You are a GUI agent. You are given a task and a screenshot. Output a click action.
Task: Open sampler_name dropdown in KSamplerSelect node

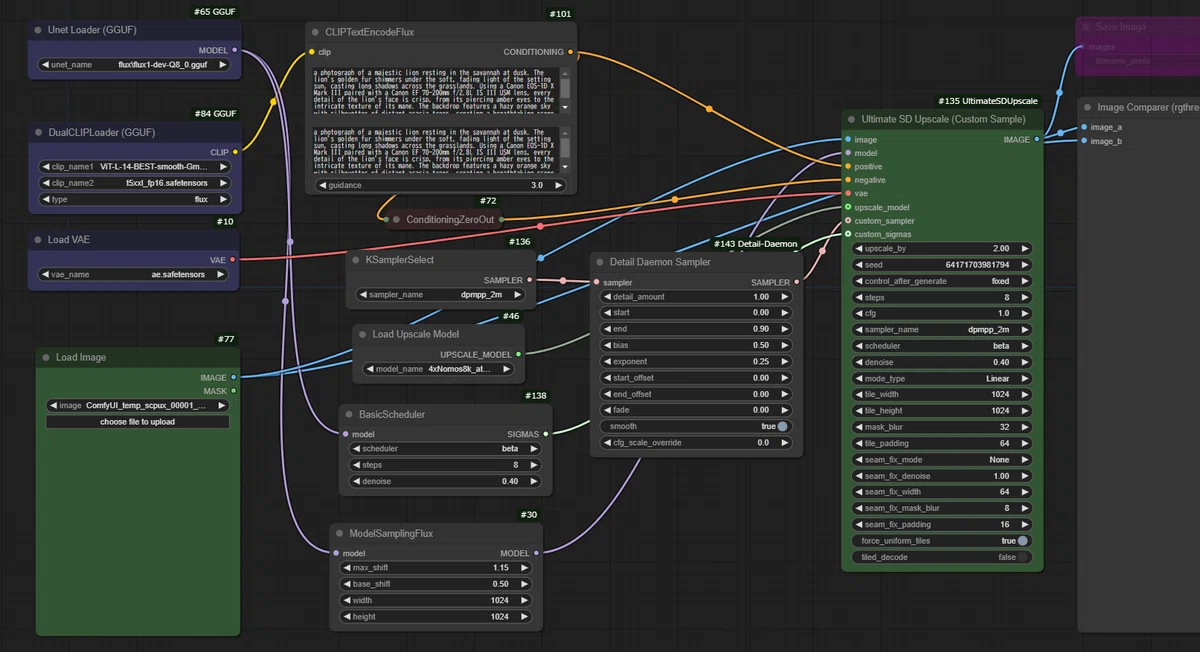point(442,295)
